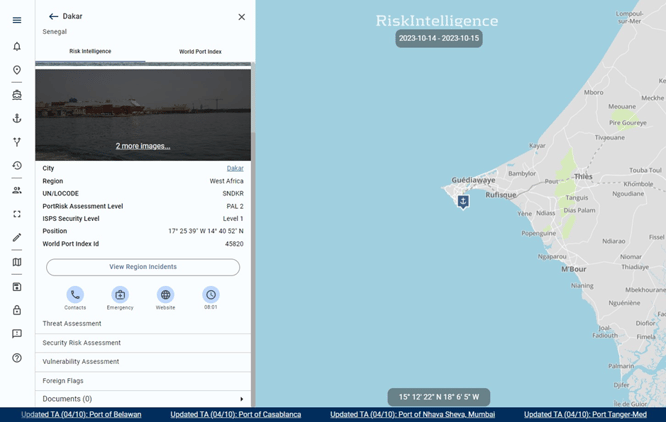The width and height of the screenshot is (666, 422).
Task: Open the Dakar city link
Action: point(235,169)
